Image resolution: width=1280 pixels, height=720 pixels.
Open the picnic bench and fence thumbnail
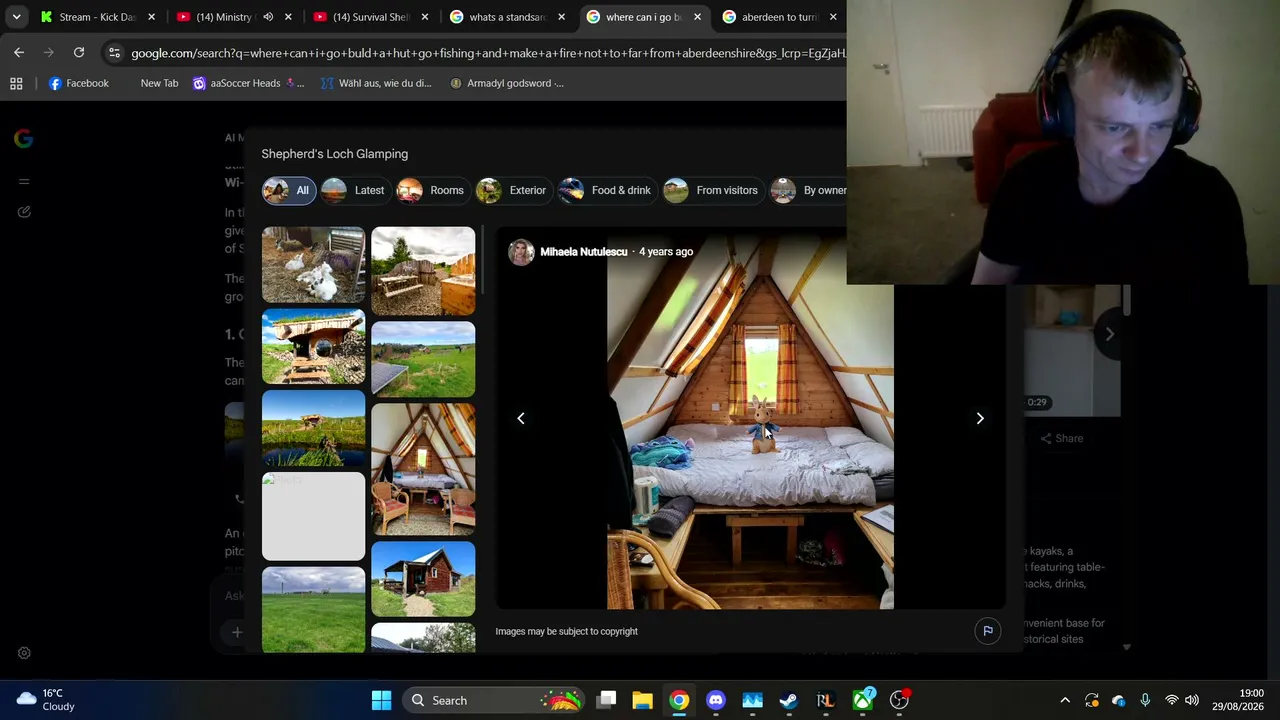(423, 271)
